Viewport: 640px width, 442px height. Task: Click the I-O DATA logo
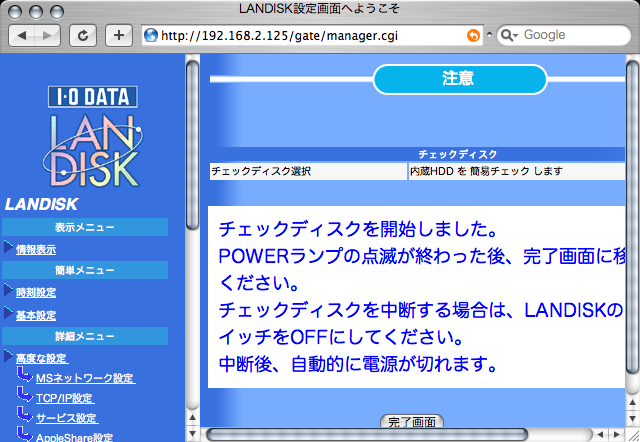[93, 97]
